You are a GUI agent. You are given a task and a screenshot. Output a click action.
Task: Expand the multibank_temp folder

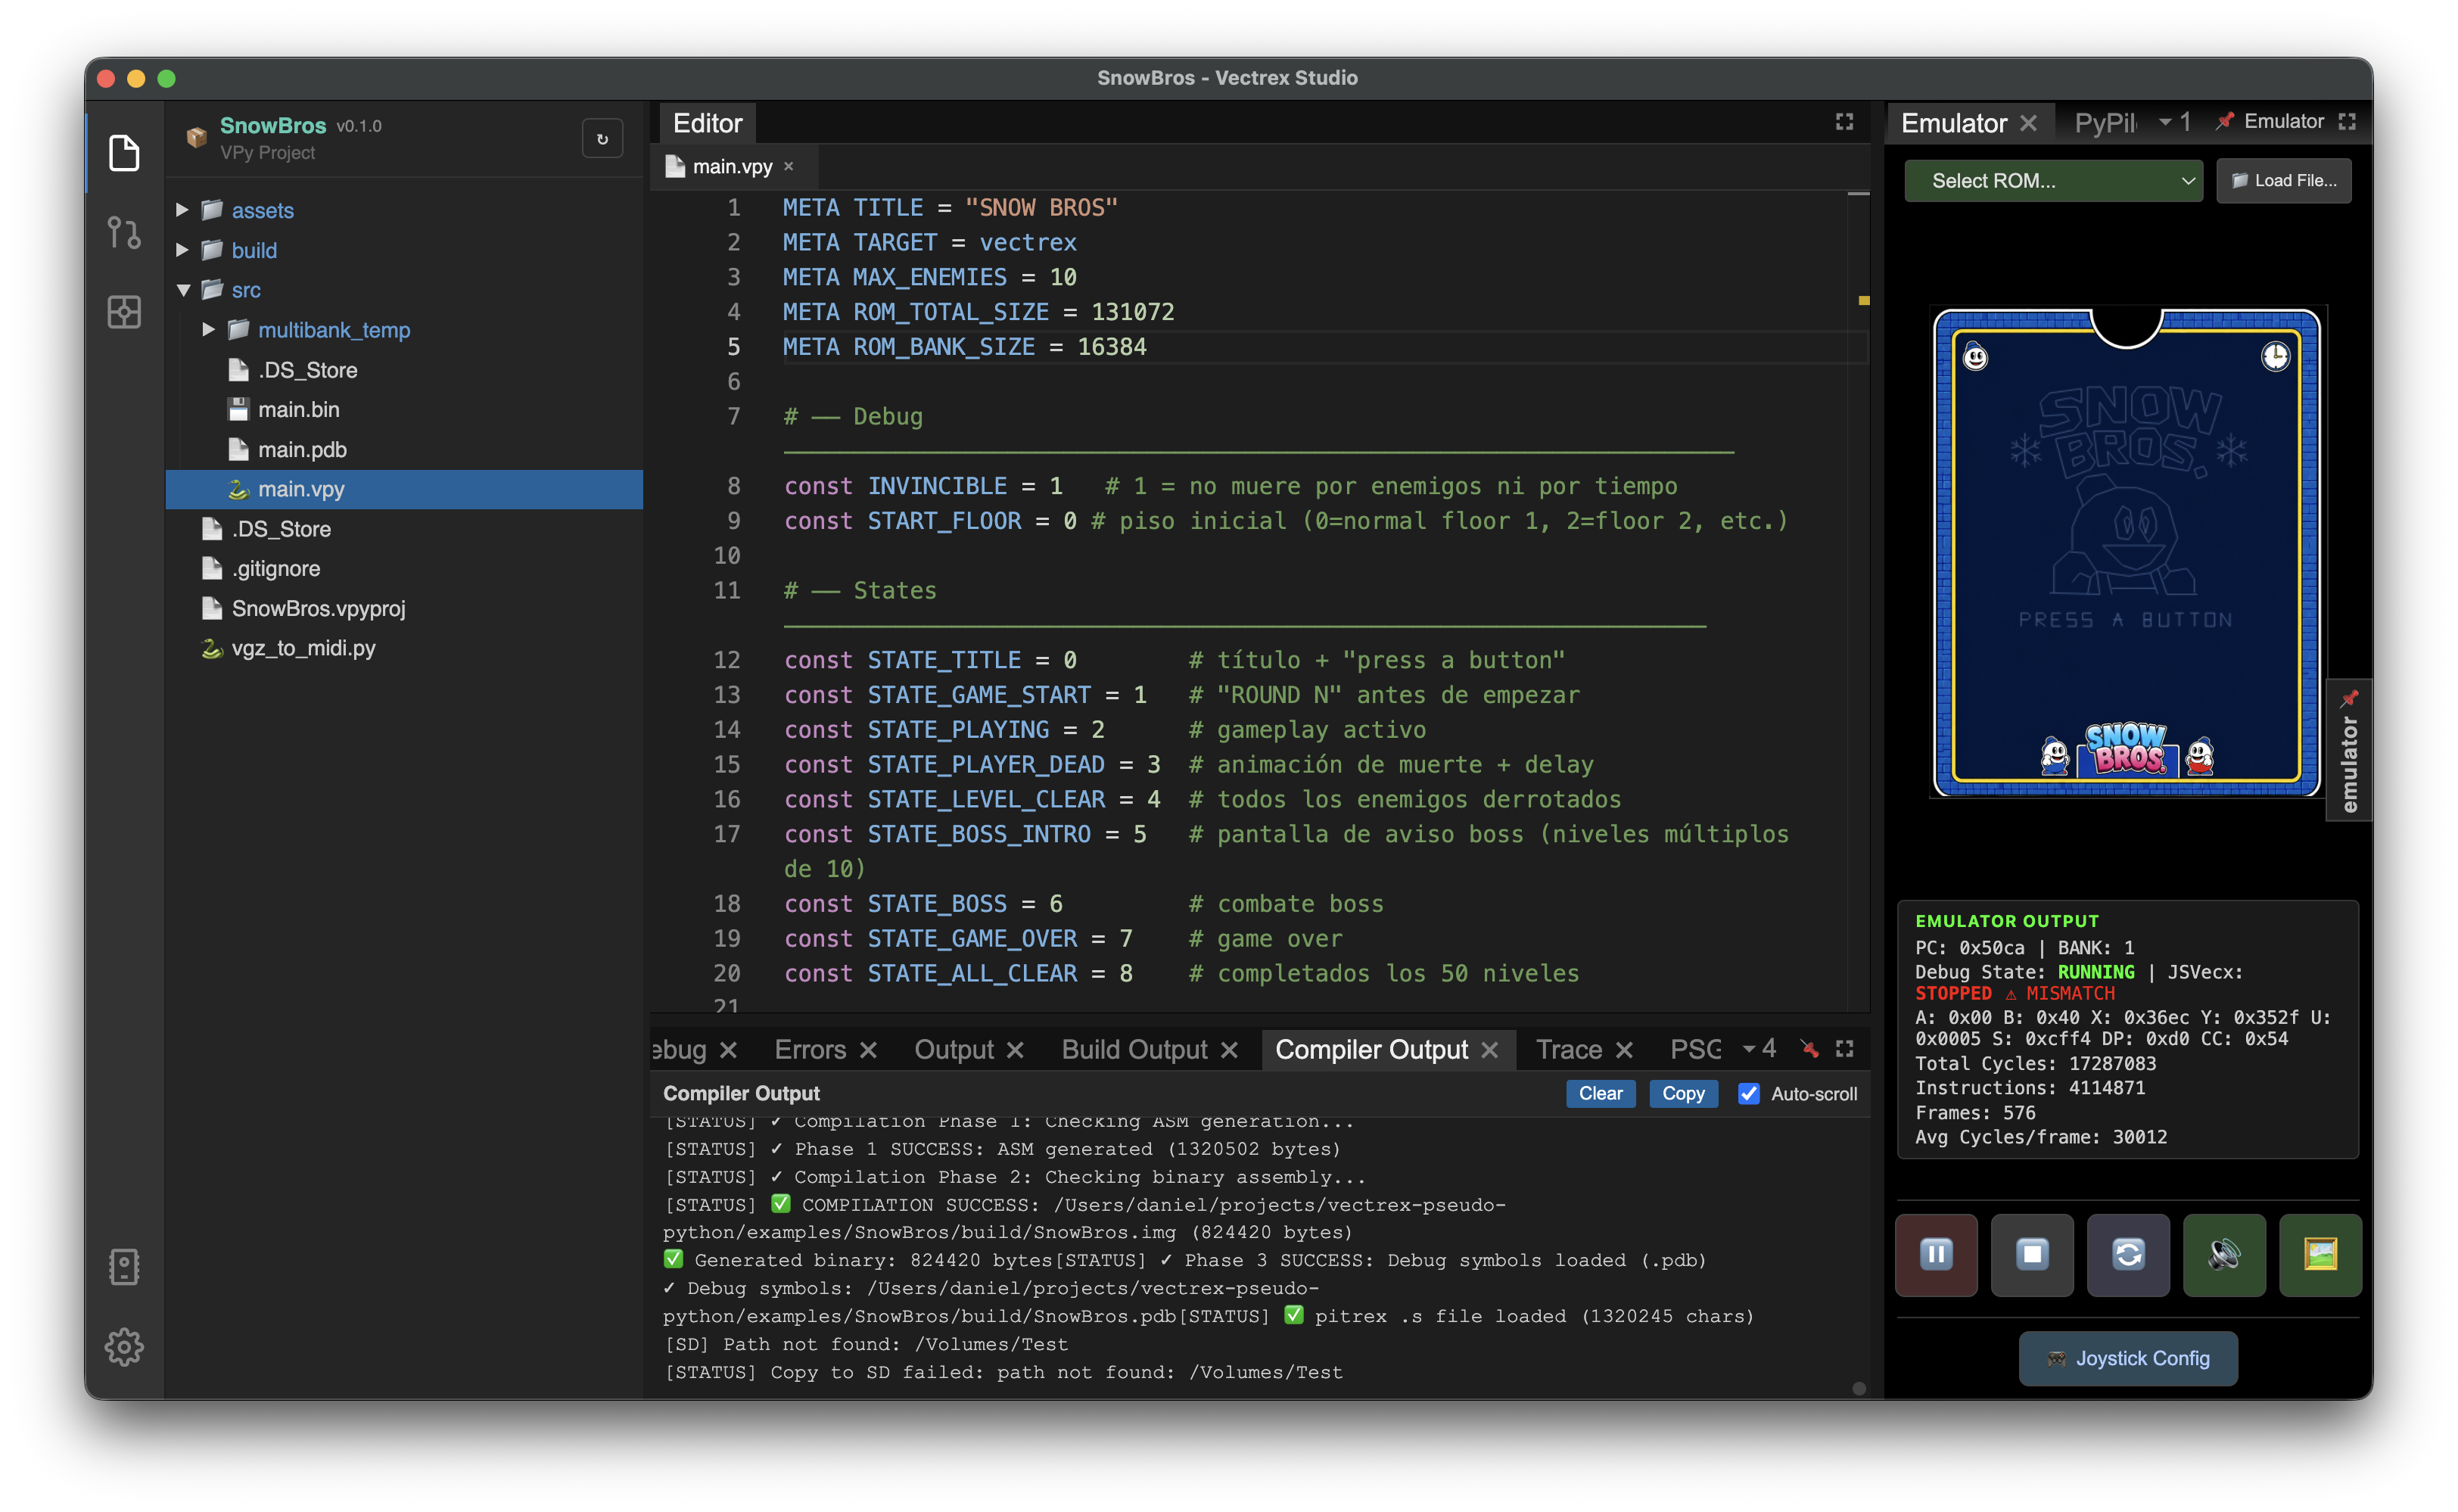(208, 329)
